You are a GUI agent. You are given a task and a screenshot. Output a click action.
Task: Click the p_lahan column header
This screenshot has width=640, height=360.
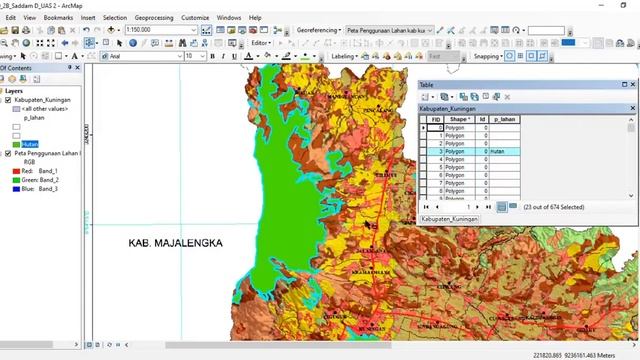504,119
